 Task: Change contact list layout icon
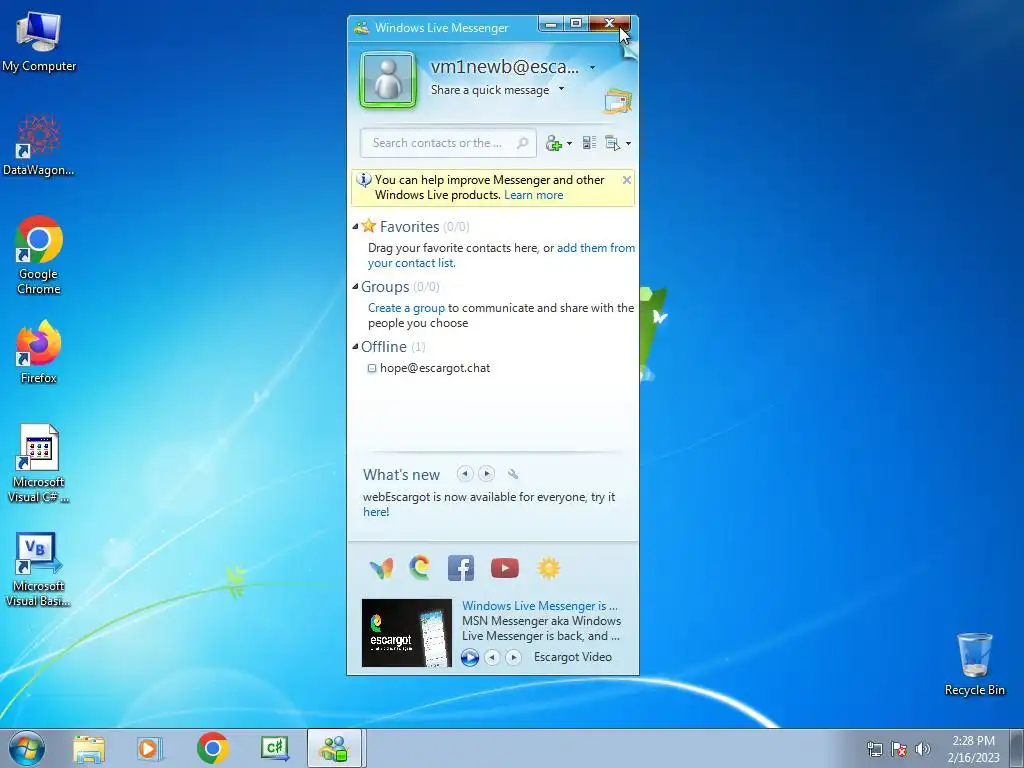pos(589,143)
